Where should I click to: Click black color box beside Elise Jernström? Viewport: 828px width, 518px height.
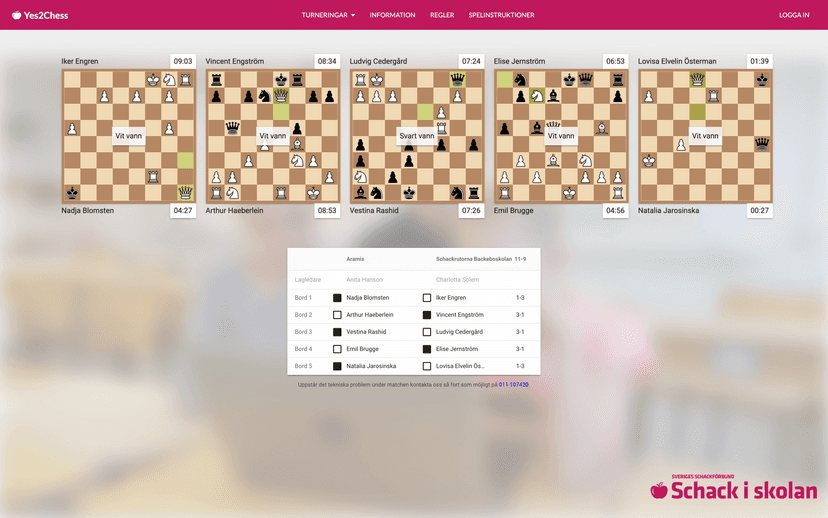point(427,349)
